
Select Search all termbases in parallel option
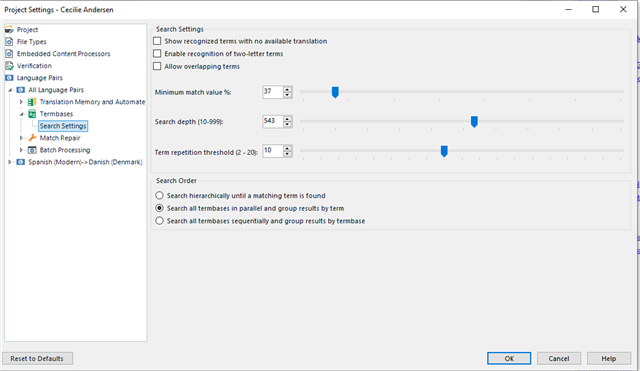pyautogui.click(x=160, y=208)
